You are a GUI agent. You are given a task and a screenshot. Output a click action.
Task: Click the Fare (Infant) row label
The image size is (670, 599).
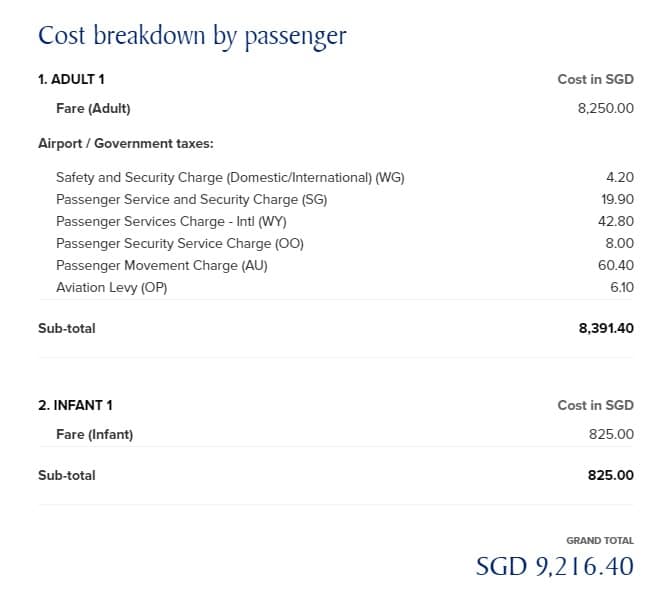tap(94, 435)
